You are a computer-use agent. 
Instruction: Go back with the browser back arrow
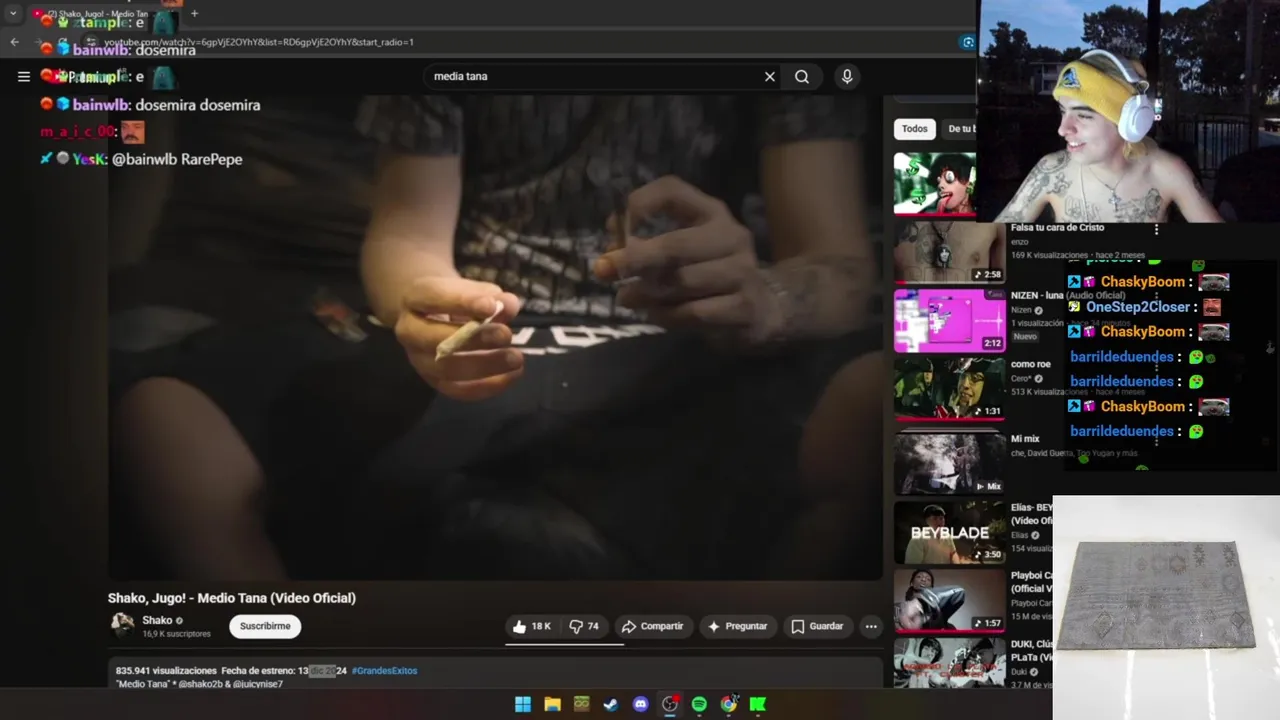point(14,42)
